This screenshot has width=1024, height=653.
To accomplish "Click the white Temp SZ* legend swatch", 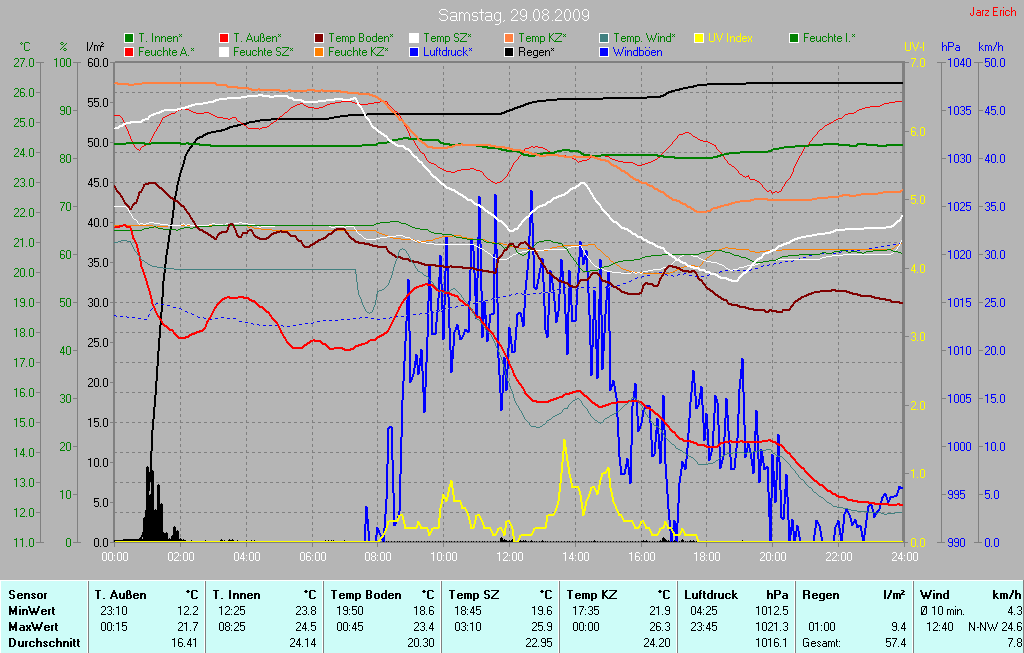I will (414, 39).
